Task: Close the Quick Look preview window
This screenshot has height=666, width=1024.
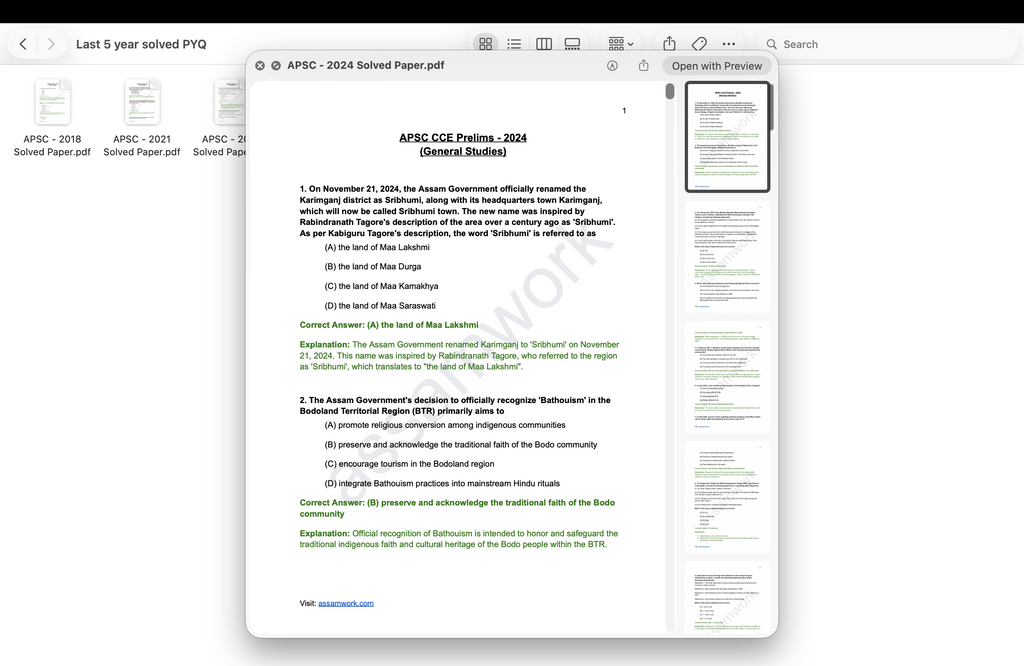Action: click(260, 65)
